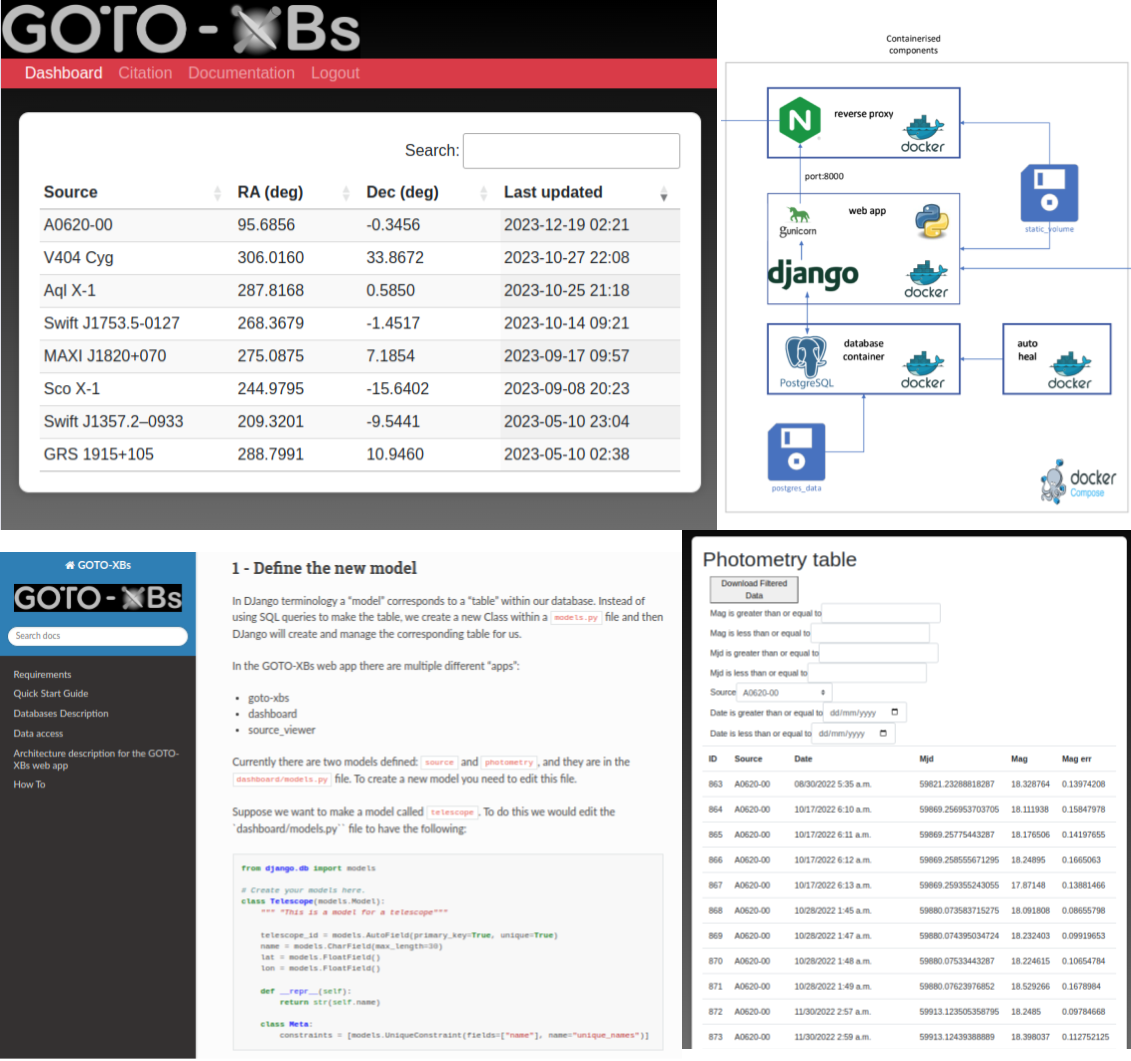Click the postgres_data floppy disk icon
The image size is (1131, 1061).
tap(796, 452)
